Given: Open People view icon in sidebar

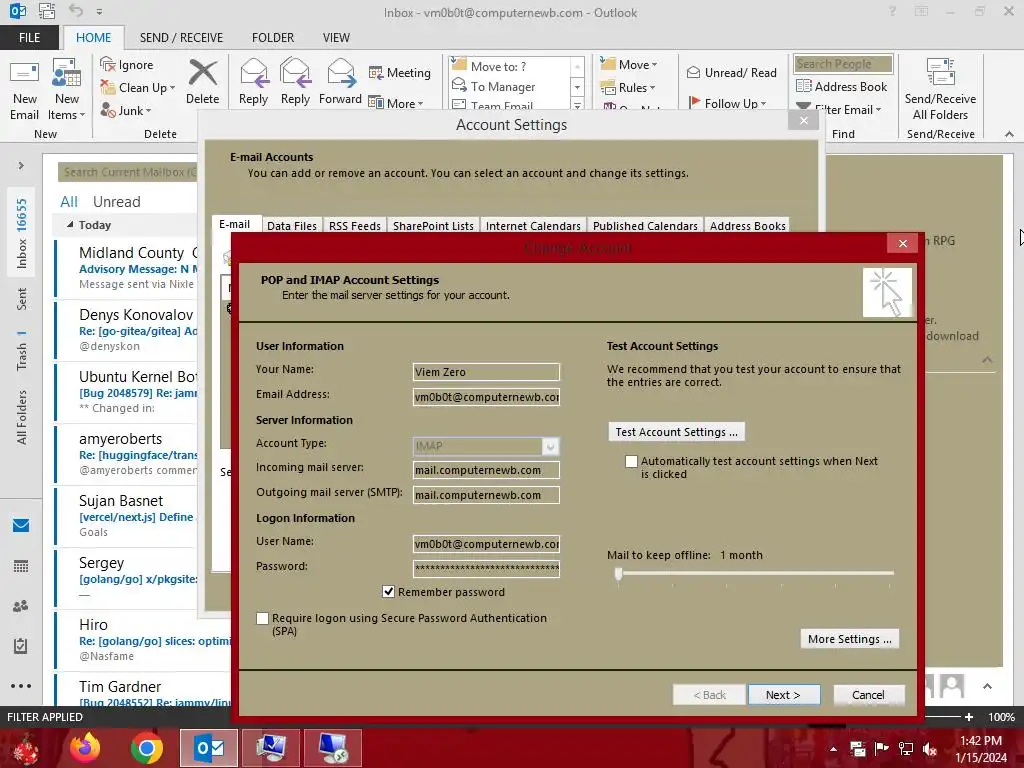Looking at the screenshot, I should 21,606.
